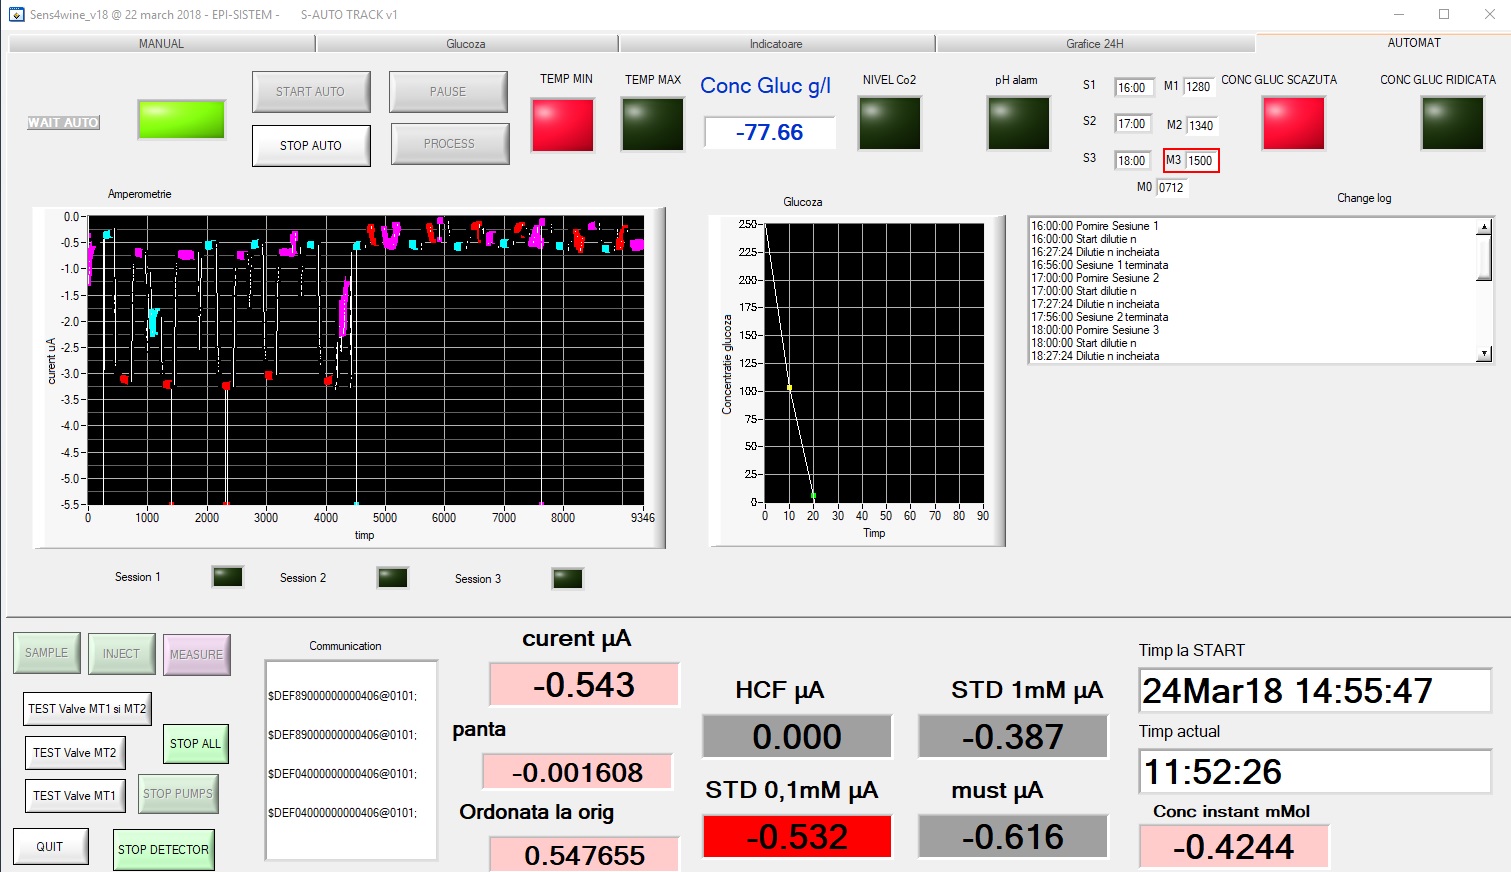Toggle the Session 3 indicator
1511x872 pixels.
568,578
